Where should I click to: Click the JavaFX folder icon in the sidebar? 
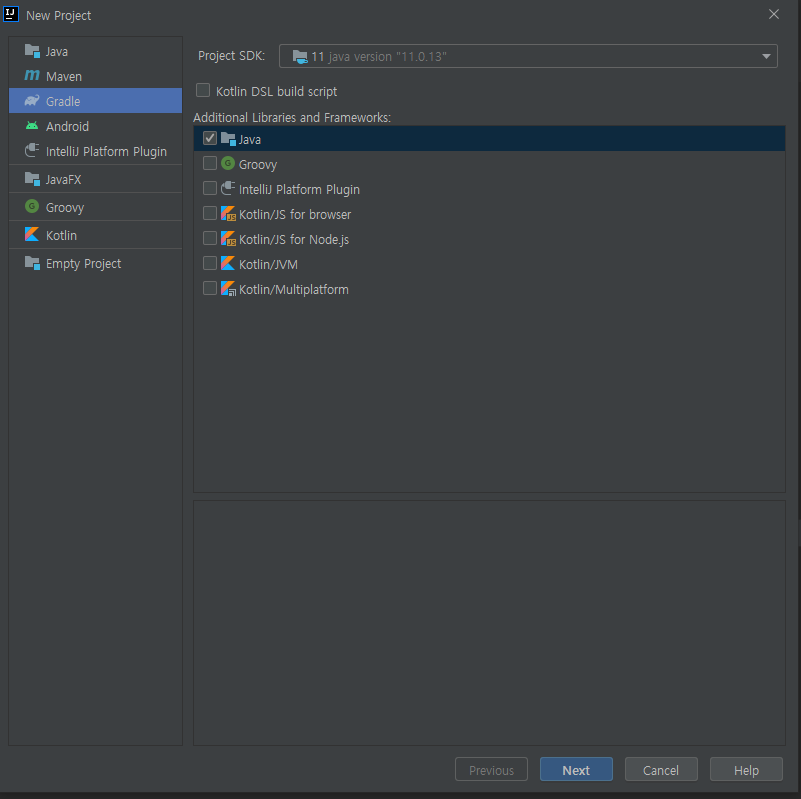(x=32, y=179)
